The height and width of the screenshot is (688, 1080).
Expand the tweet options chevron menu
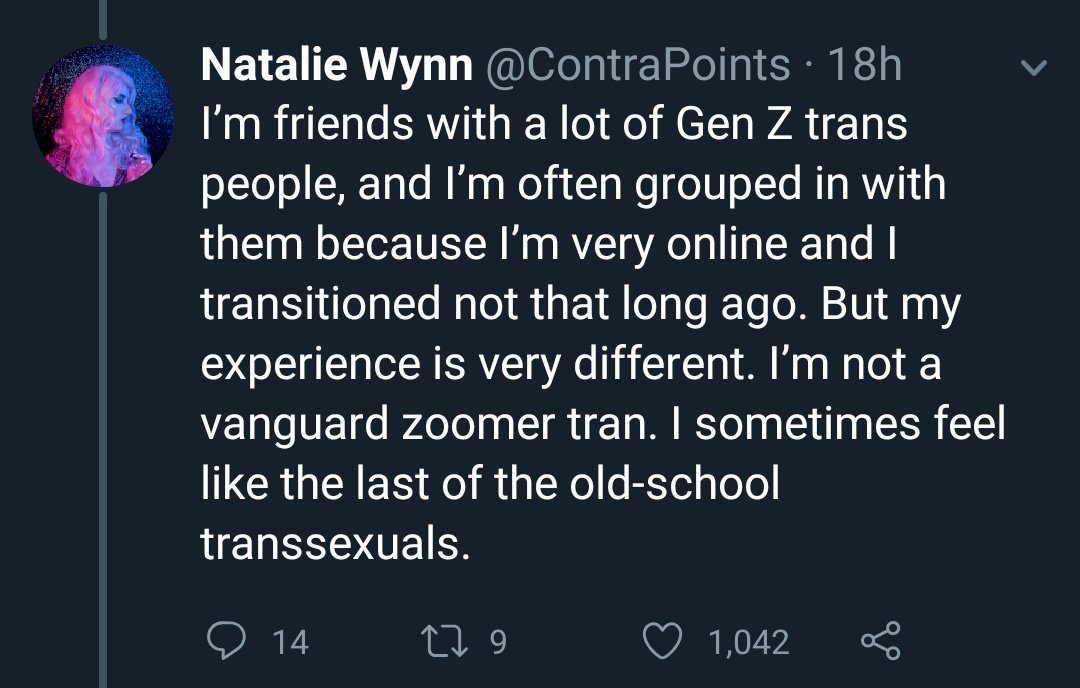(x=1034, y=67)
